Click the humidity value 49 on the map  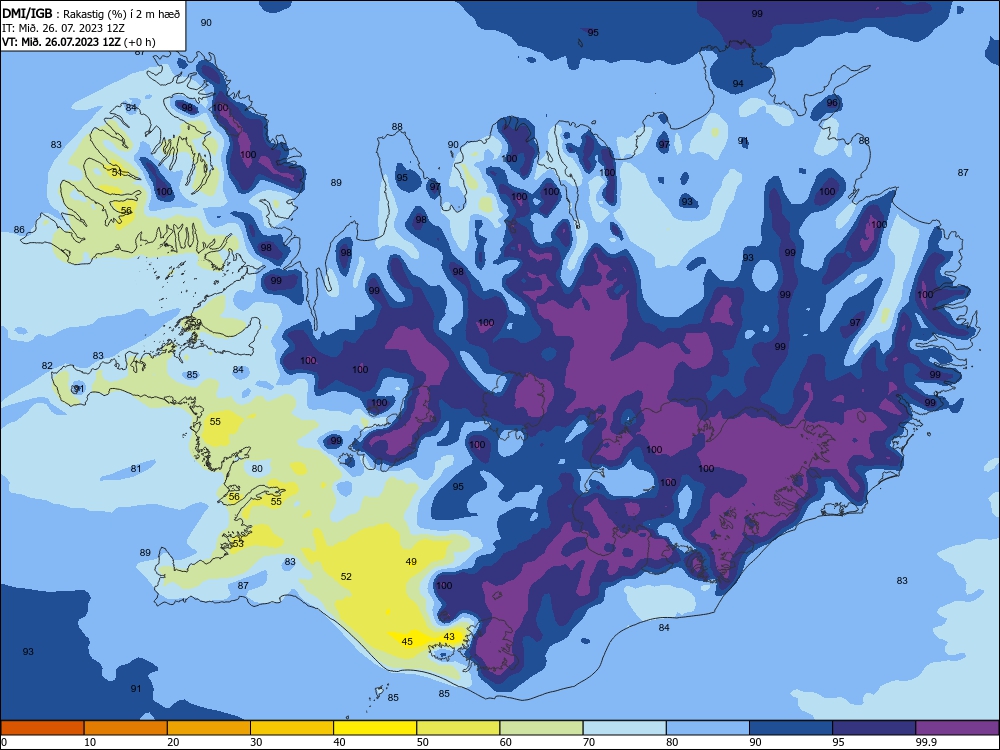tap(411, 562)
